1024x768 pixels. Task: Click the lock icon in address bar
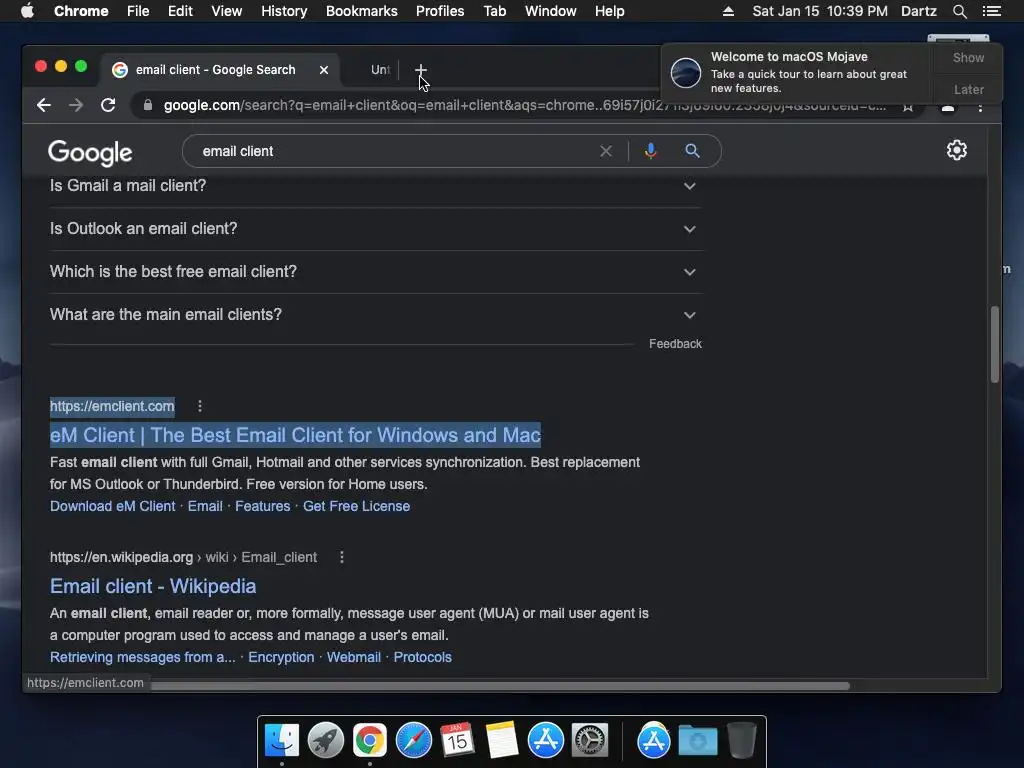pos(148,105)
